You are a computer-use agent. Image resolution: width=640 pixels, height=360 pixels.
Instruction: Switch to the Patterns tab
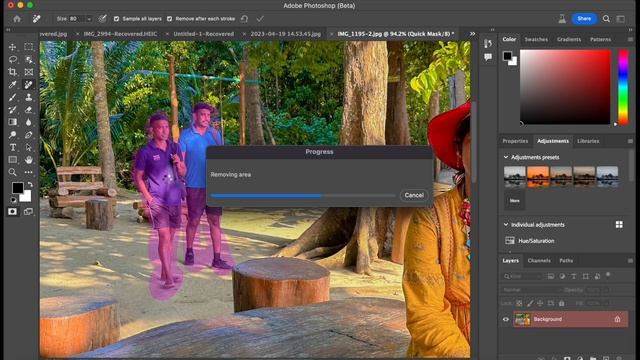click(x=600, y=40)
